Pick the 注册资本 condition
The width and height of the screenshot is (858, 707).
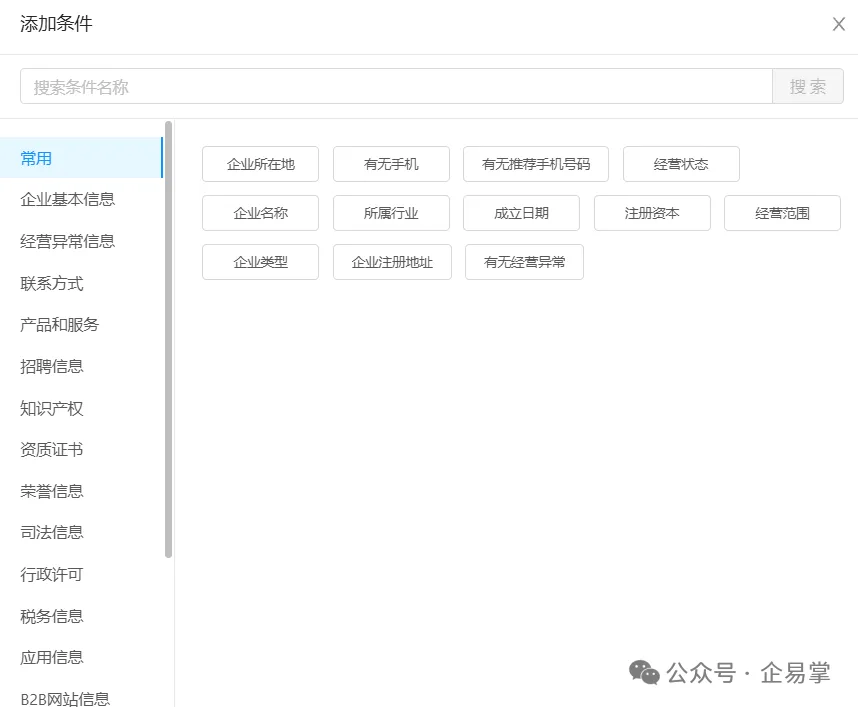(652, 213)
